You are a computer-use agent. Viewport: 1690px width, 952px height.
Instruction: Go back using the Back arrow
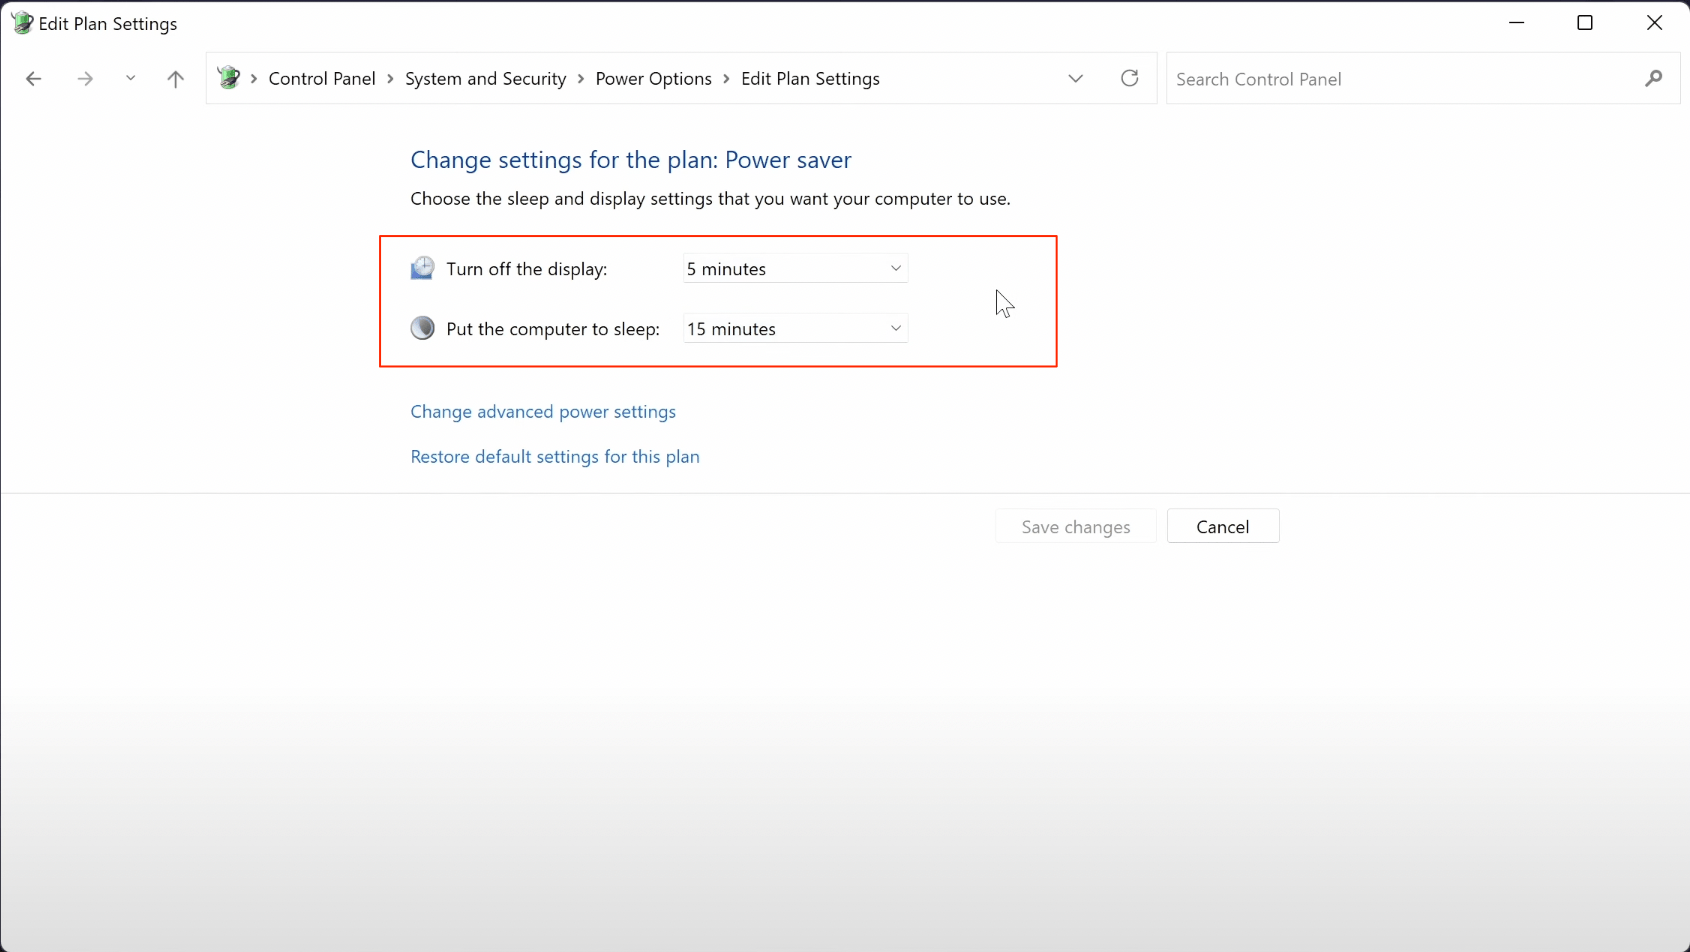click(34, 79)
